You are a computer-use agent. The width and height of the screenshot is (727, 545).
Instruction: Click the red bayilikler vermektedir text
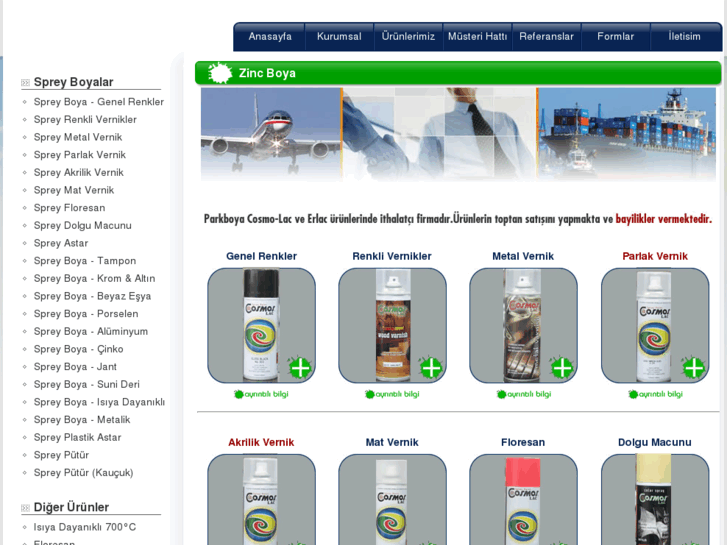(663, 219)
